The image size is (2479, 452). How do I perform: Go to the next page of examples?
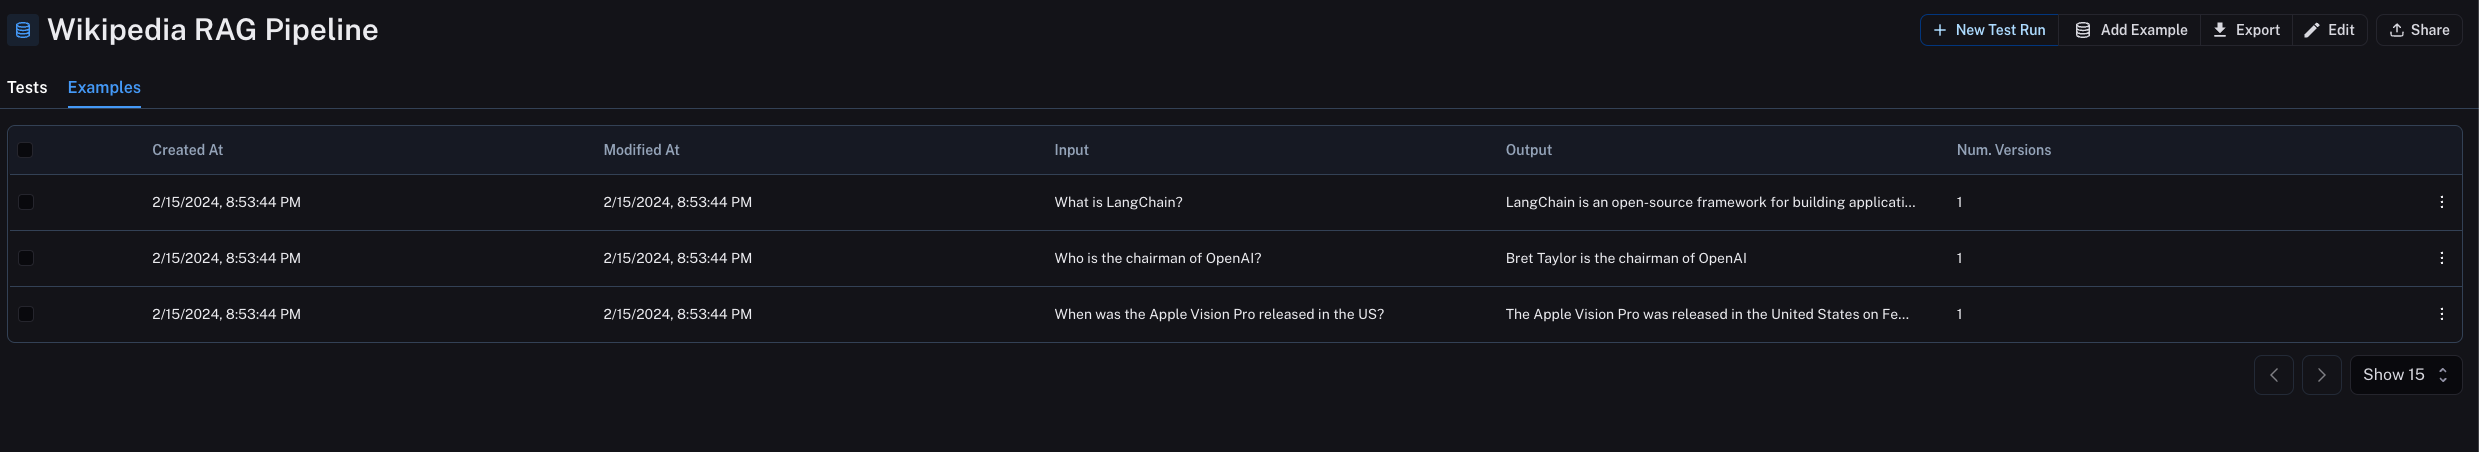point(2321,375)
